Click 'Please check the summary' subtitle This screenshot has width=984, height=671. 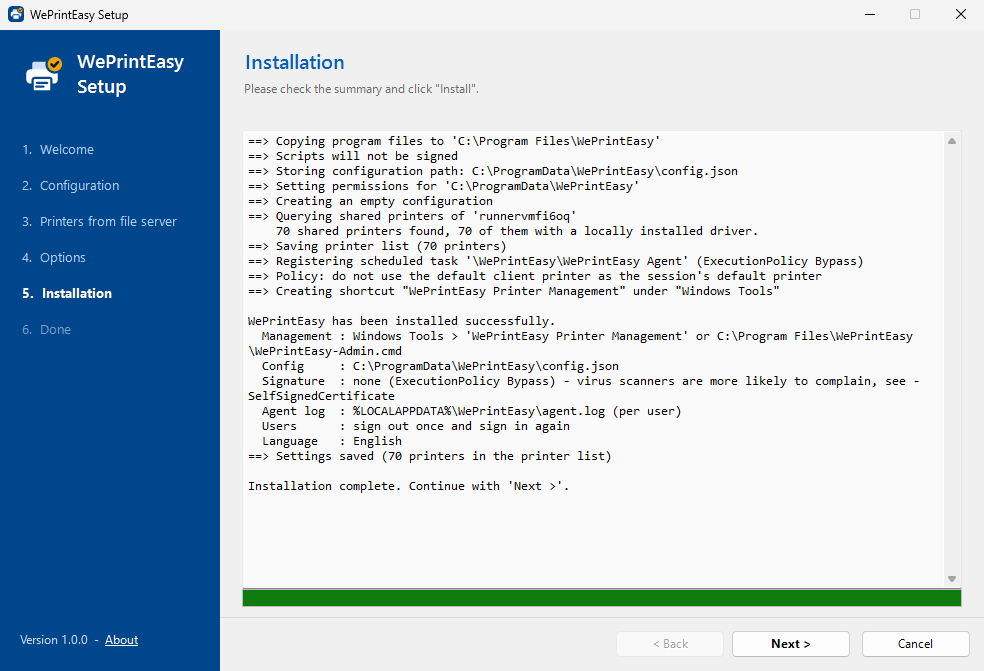click(x=361, y=89)
